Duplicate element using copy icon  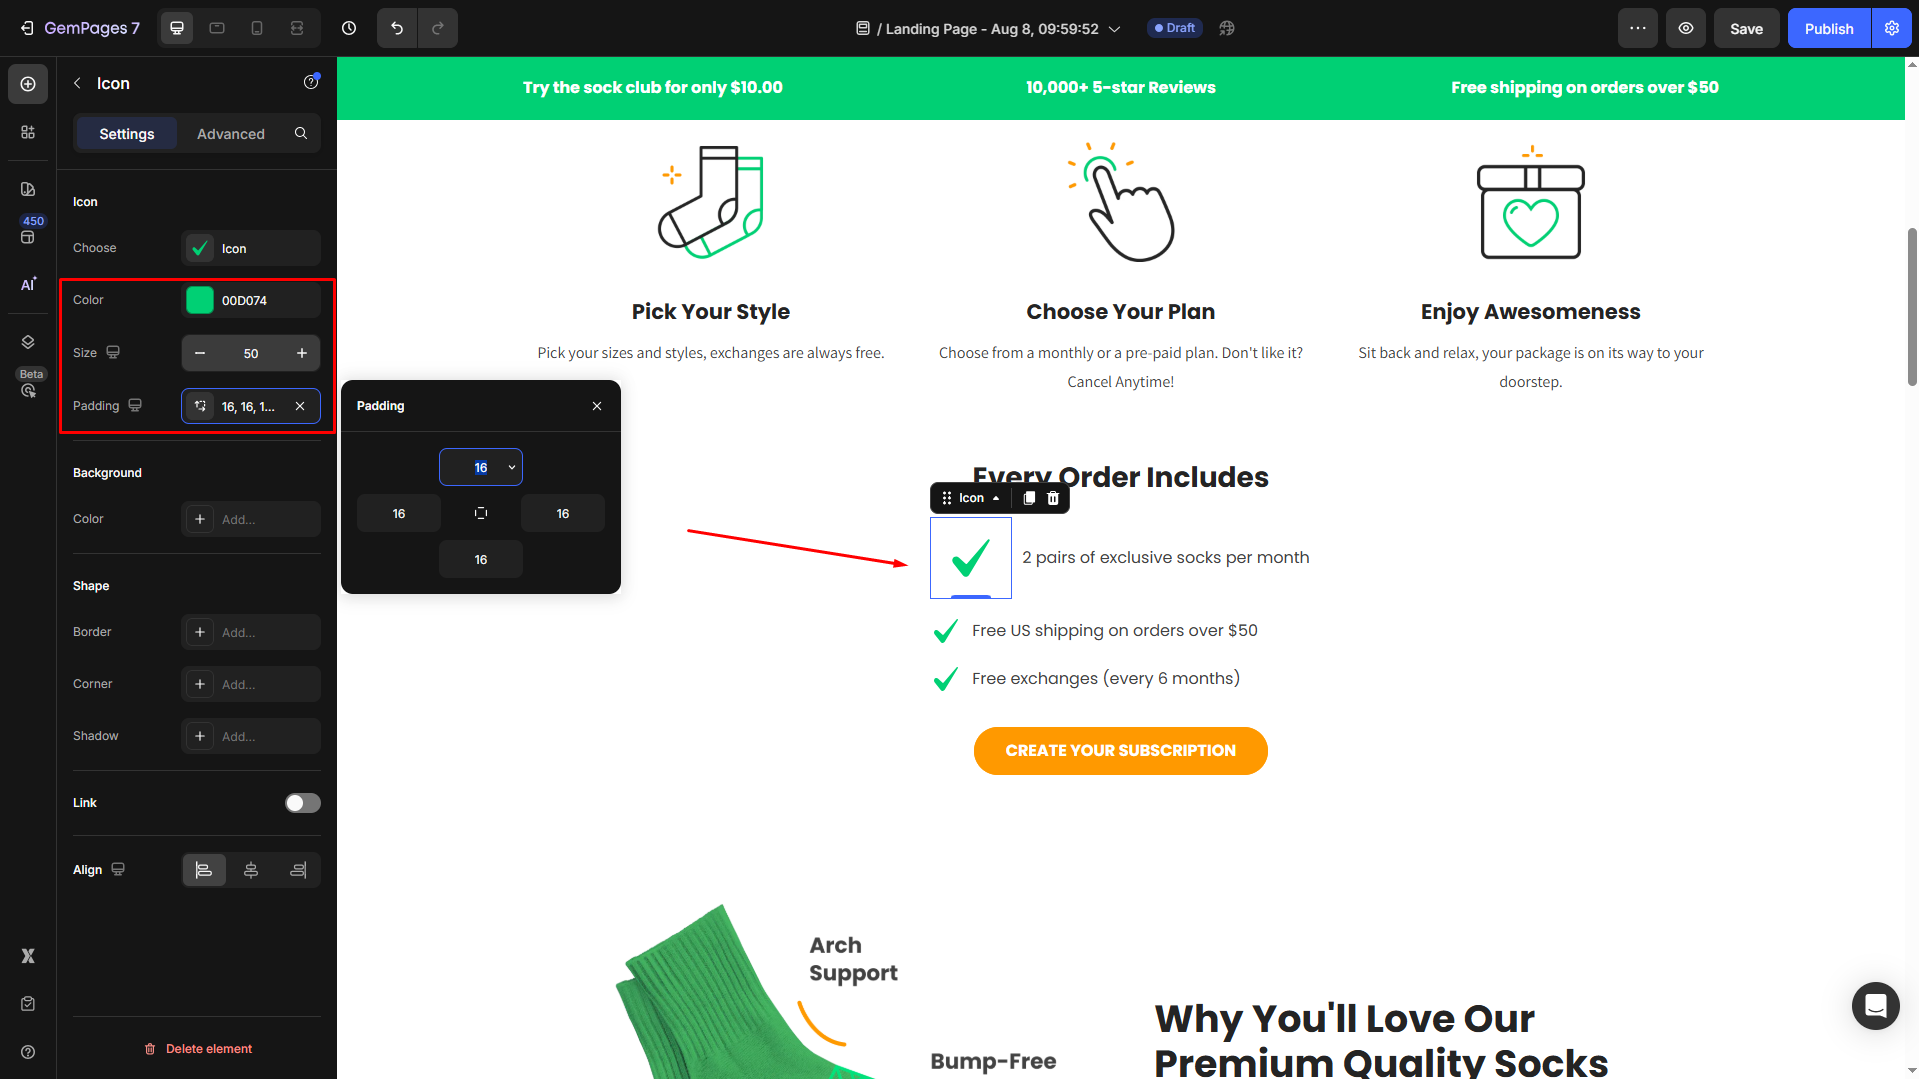click(x=1029, y=498)
